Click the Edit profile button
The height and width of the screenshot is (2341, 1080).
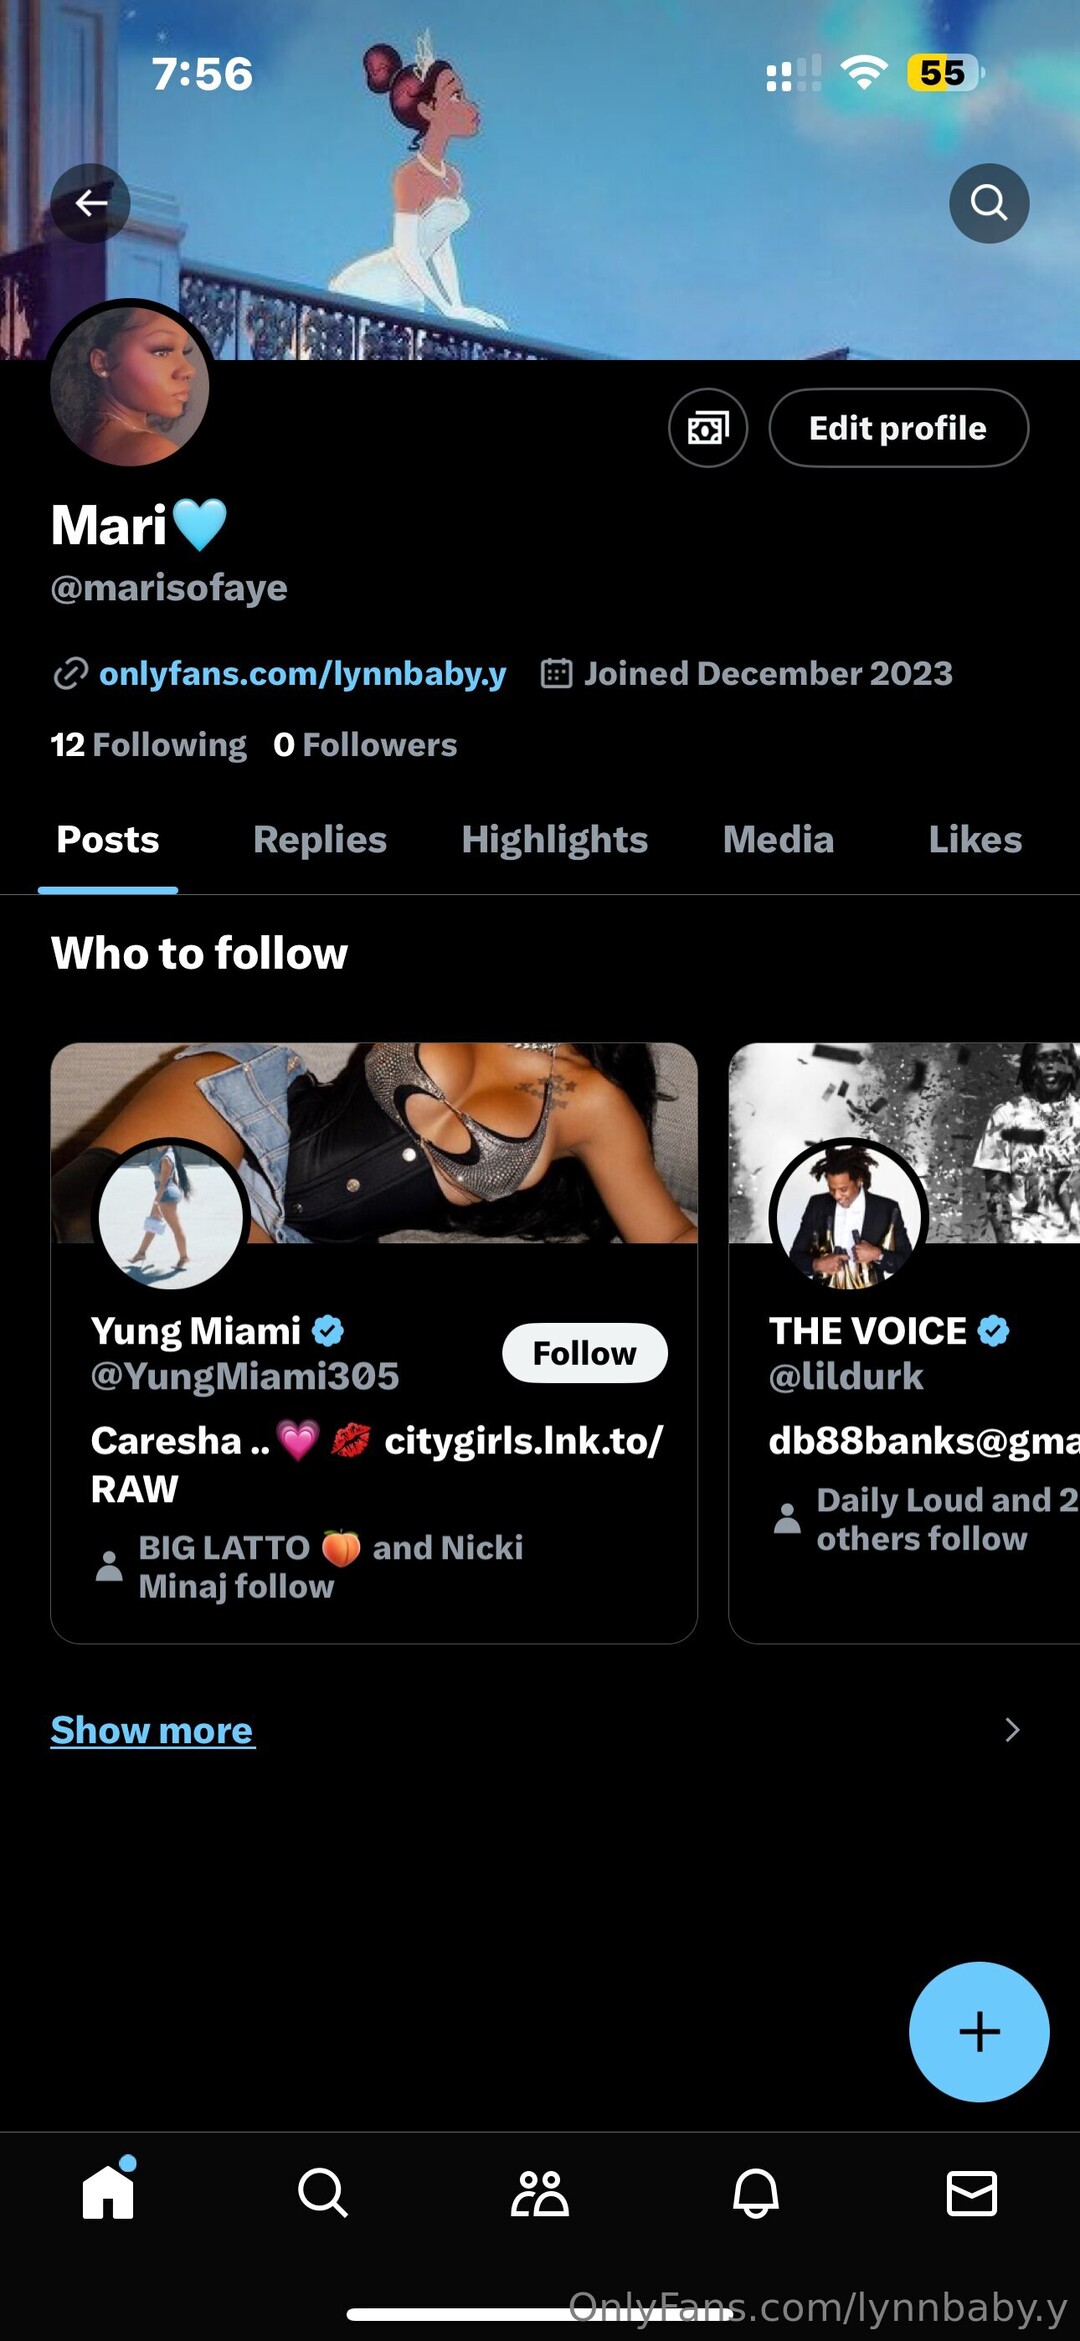coord(898,428)
